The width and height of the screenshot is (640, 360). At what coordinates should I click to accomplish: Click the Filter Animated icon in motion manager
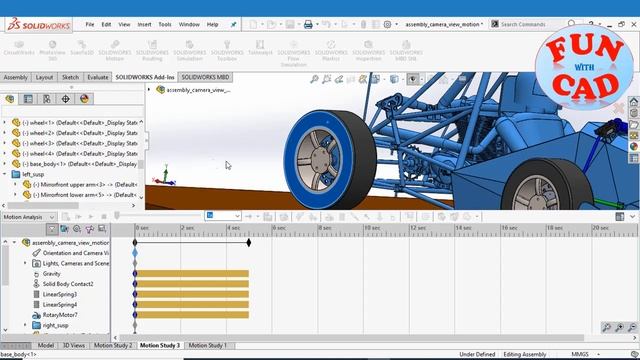[x=64, y=229]
